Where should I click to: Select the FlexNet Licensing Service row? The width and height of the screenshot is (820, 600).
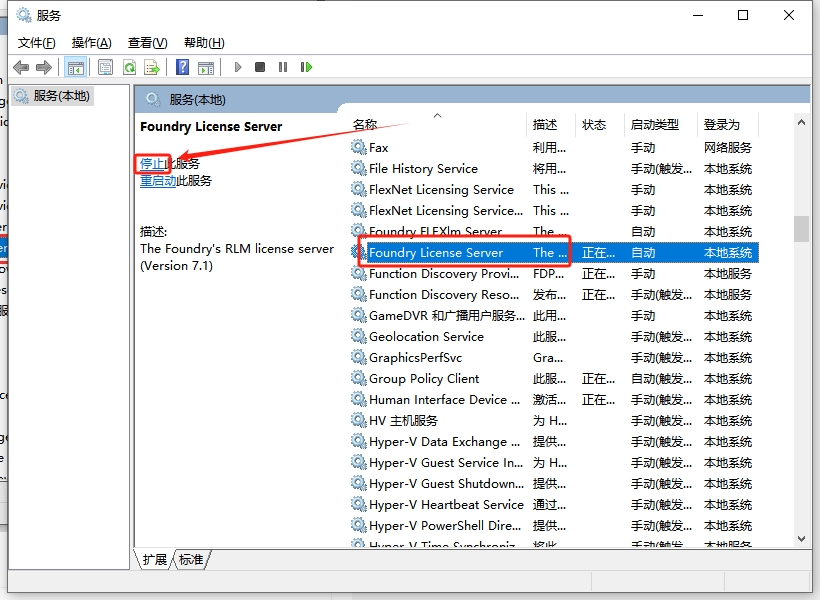[x=554, y=189]
